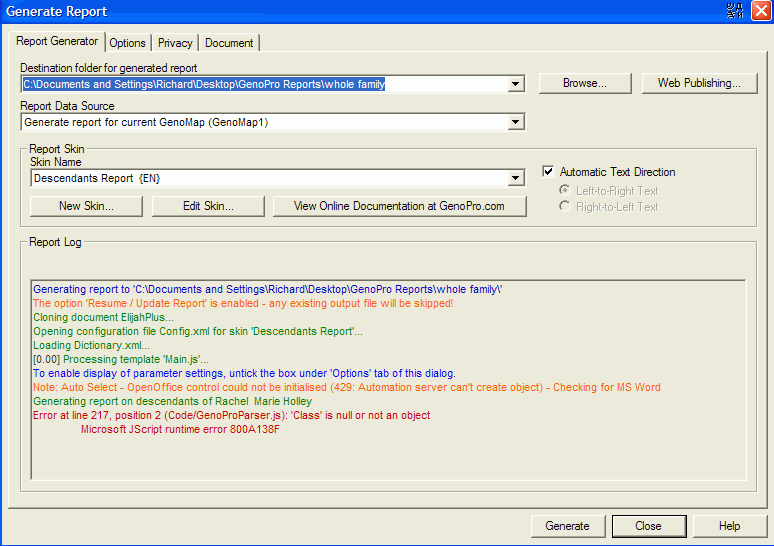Select Right-to-Left Text radio button
Image resolution: width=774 pixels, height=546 pixels.
(x=565, y=206)
